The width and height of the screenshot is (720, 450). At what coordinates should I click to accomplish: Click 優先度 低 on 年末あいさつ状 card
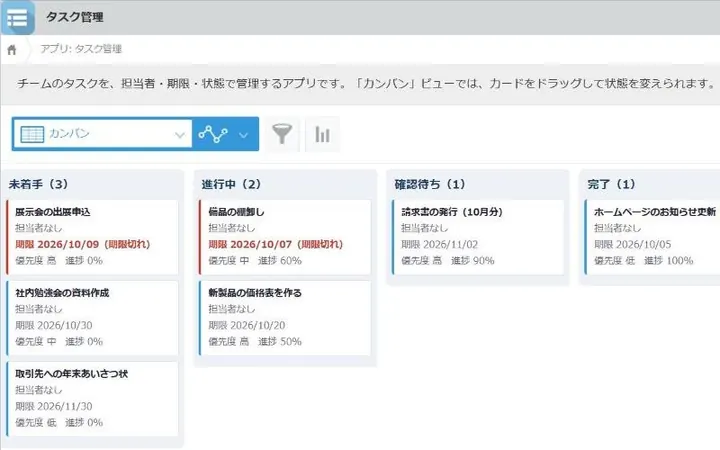click(x=36, y=422)
